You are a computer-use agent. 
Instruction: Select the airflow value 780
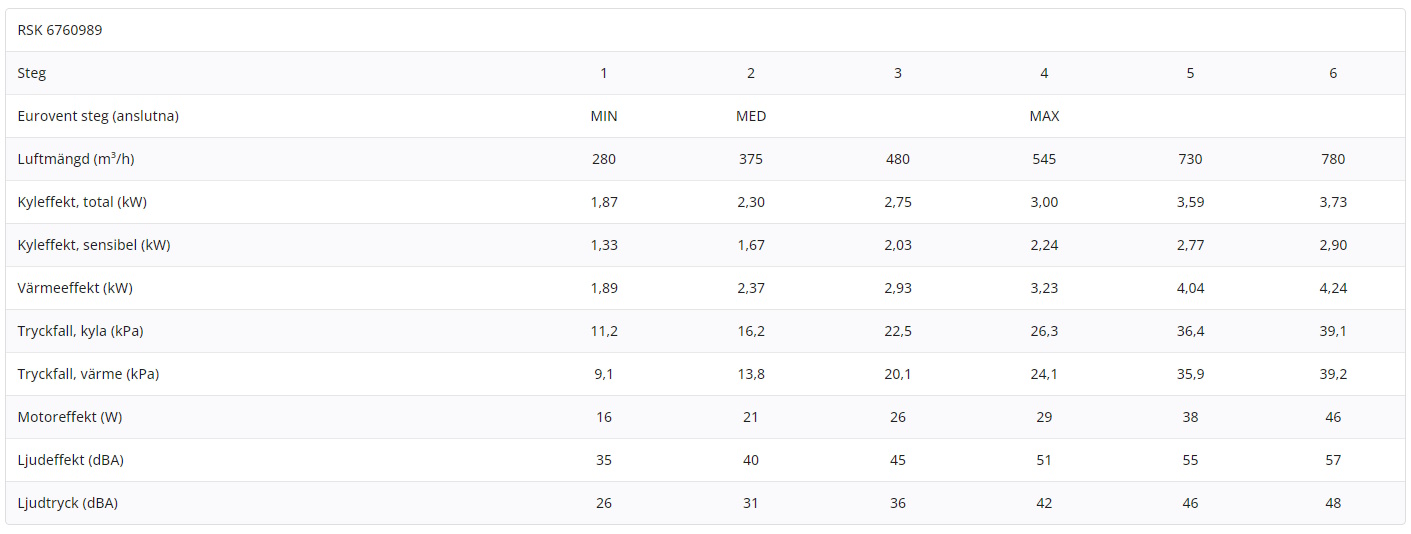pyautogui.click(x=1333, y=159)
